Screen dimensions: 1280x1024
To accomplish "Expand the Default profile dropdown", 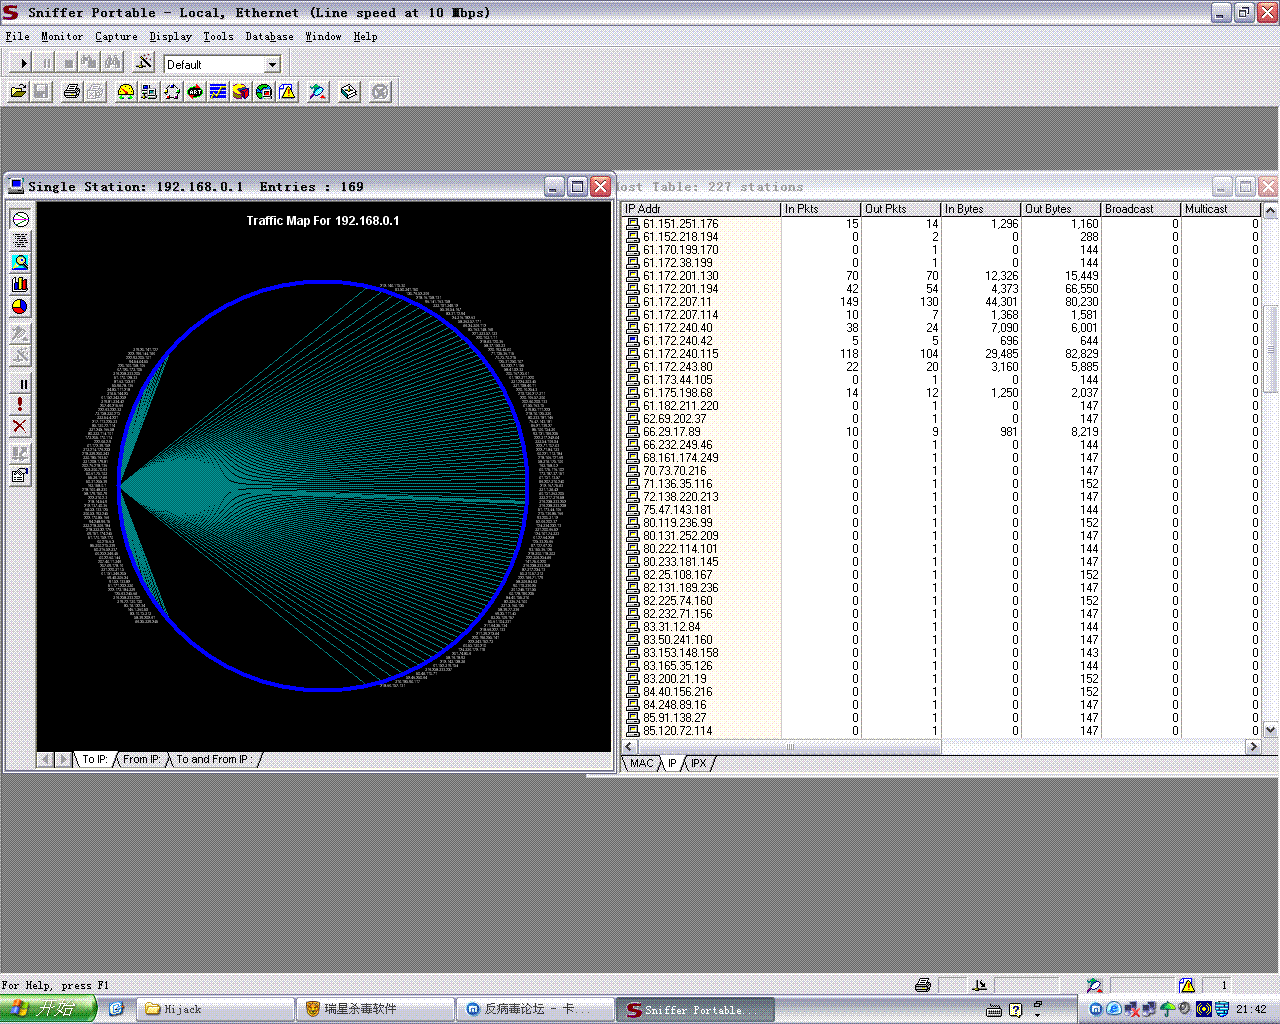I will pyautogui.click(x=272, y=64).
